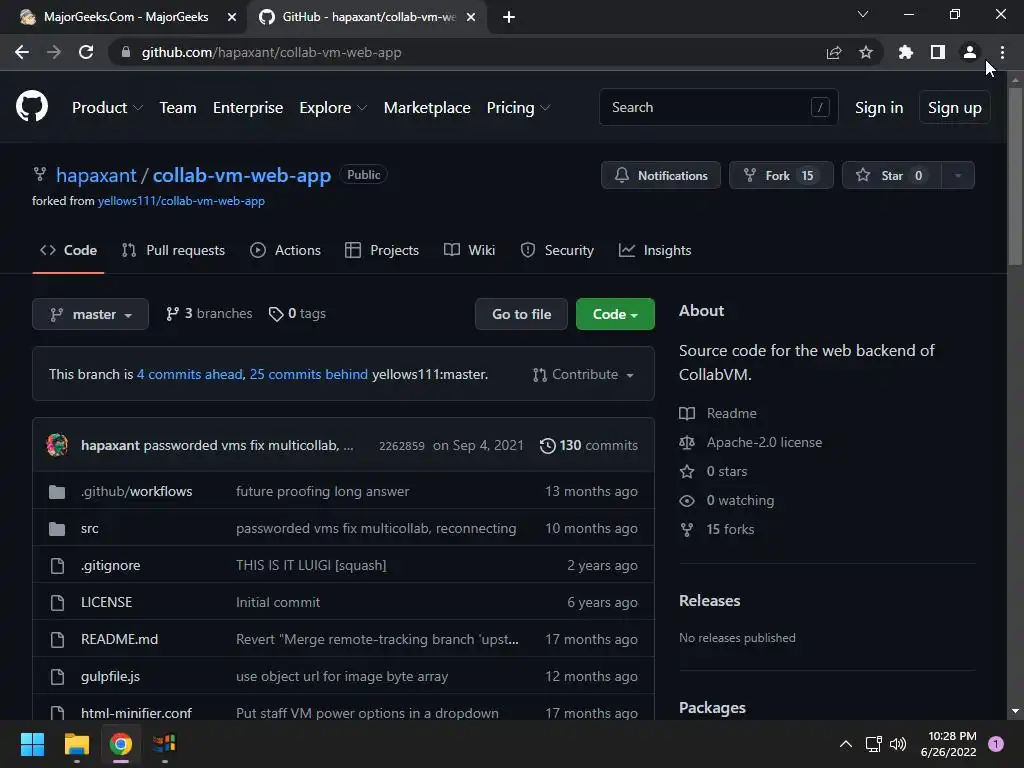Toggle the Chrome side panel icon

[x=938, y=52]
